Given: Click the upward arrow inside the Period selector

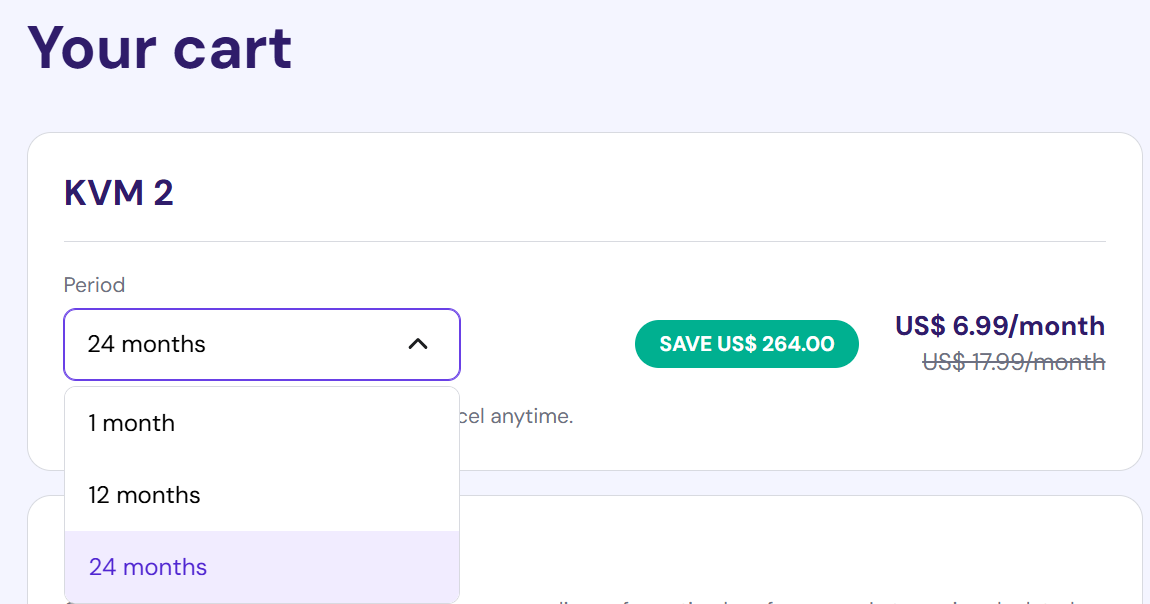Looking at the screenshot, I should click(416, 343).
